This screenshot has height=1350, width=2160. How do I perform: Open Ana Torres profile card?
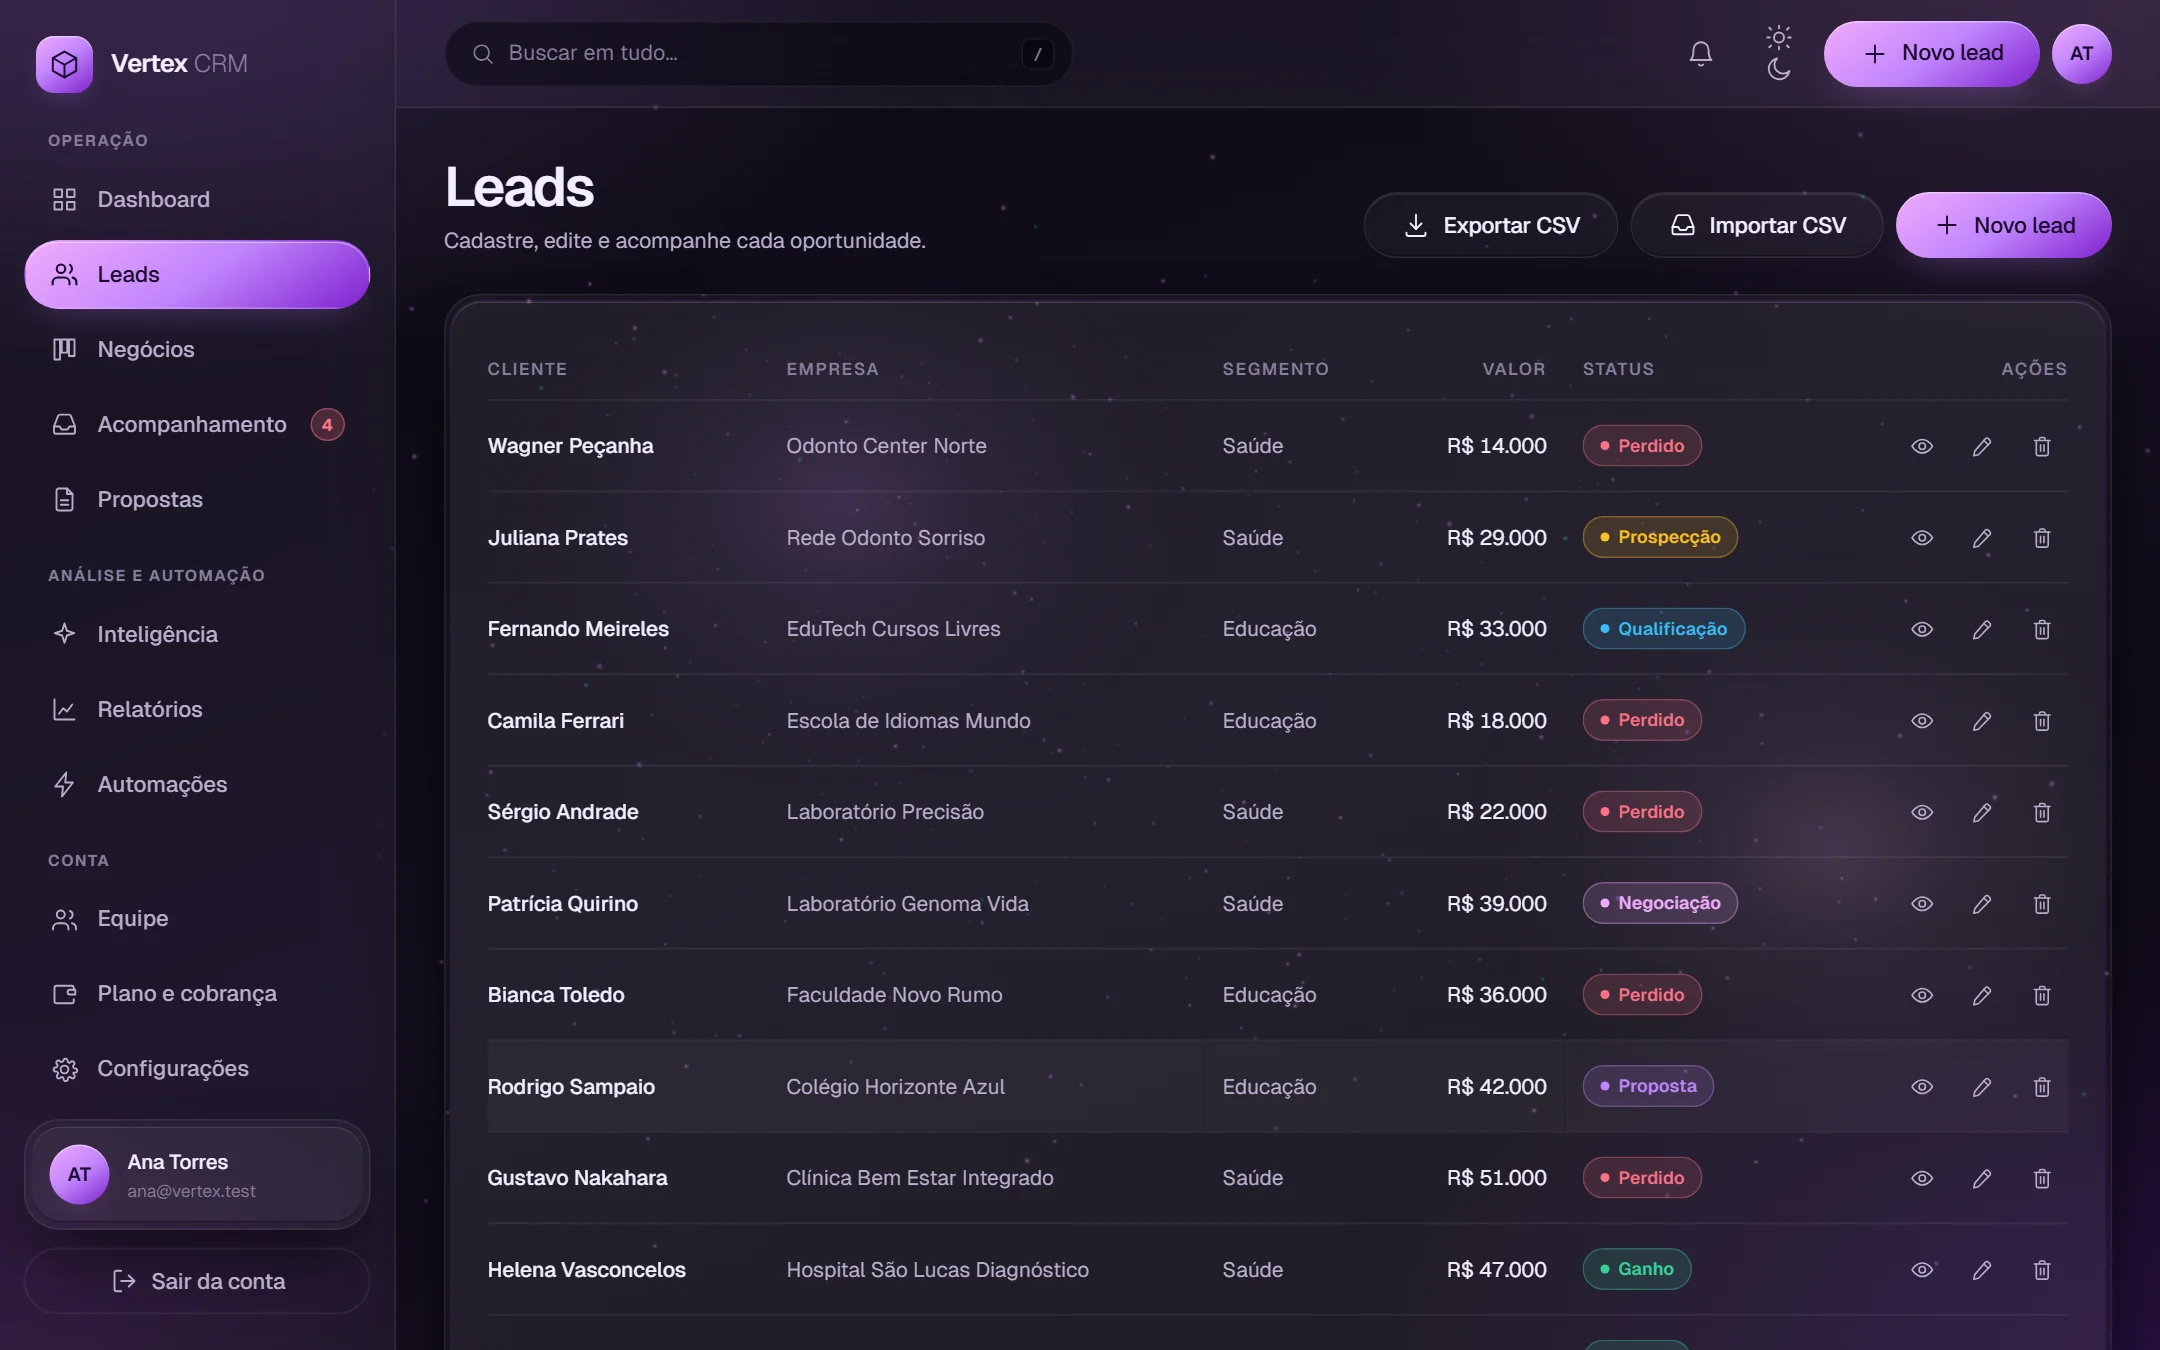click(x=197, y=1175)
